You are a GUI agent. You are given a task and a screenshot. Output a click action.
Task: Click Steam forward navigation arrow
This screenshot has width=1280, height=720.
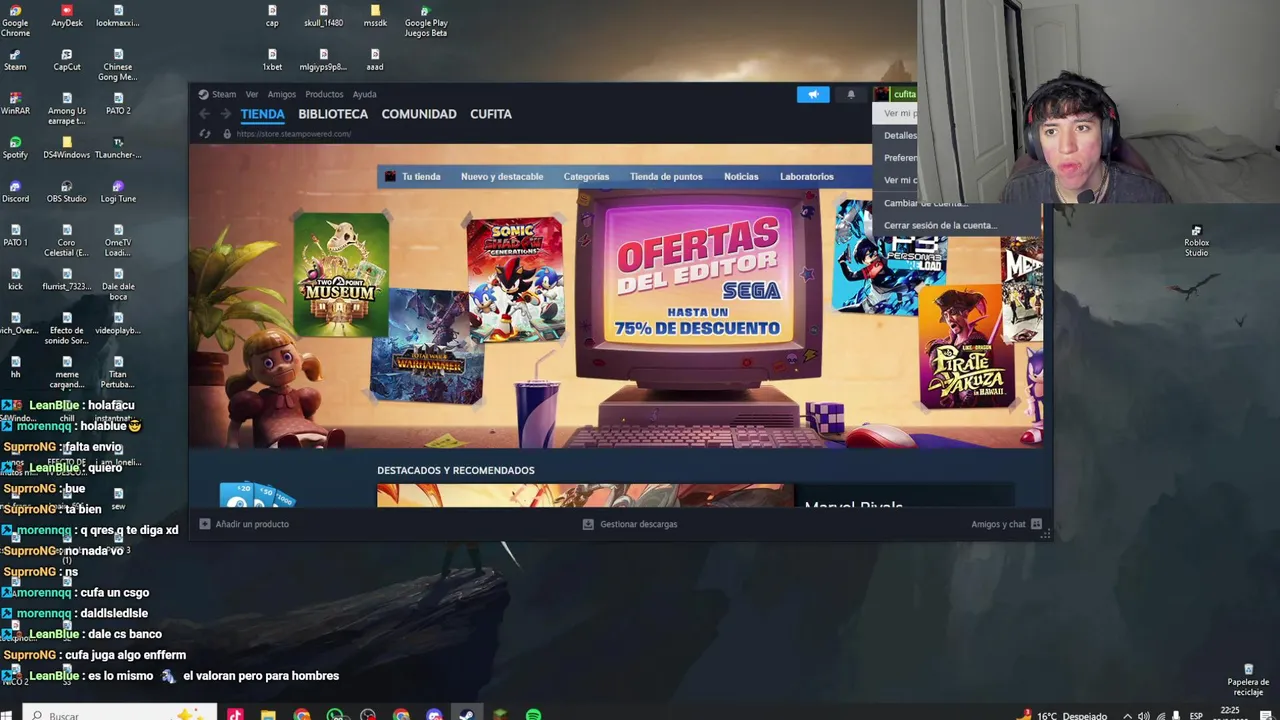point(225,114)
